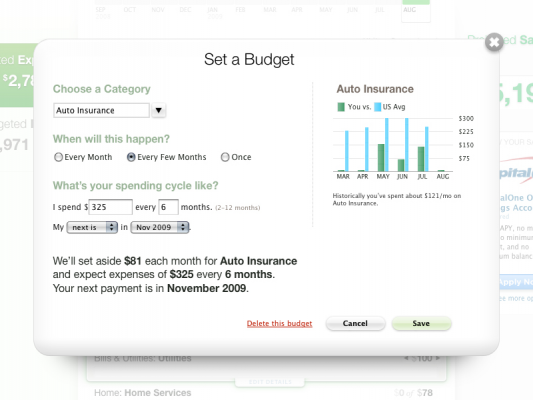The image size is (533, 400).
Task: Click the MAR blue US Avg bar
Action: (347, 151)
